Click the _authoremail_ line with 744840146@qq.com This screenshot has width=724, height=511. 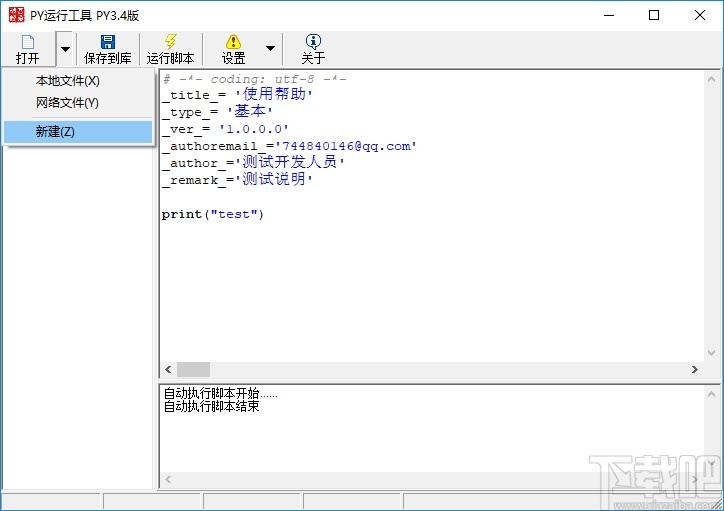click(289, 146)
